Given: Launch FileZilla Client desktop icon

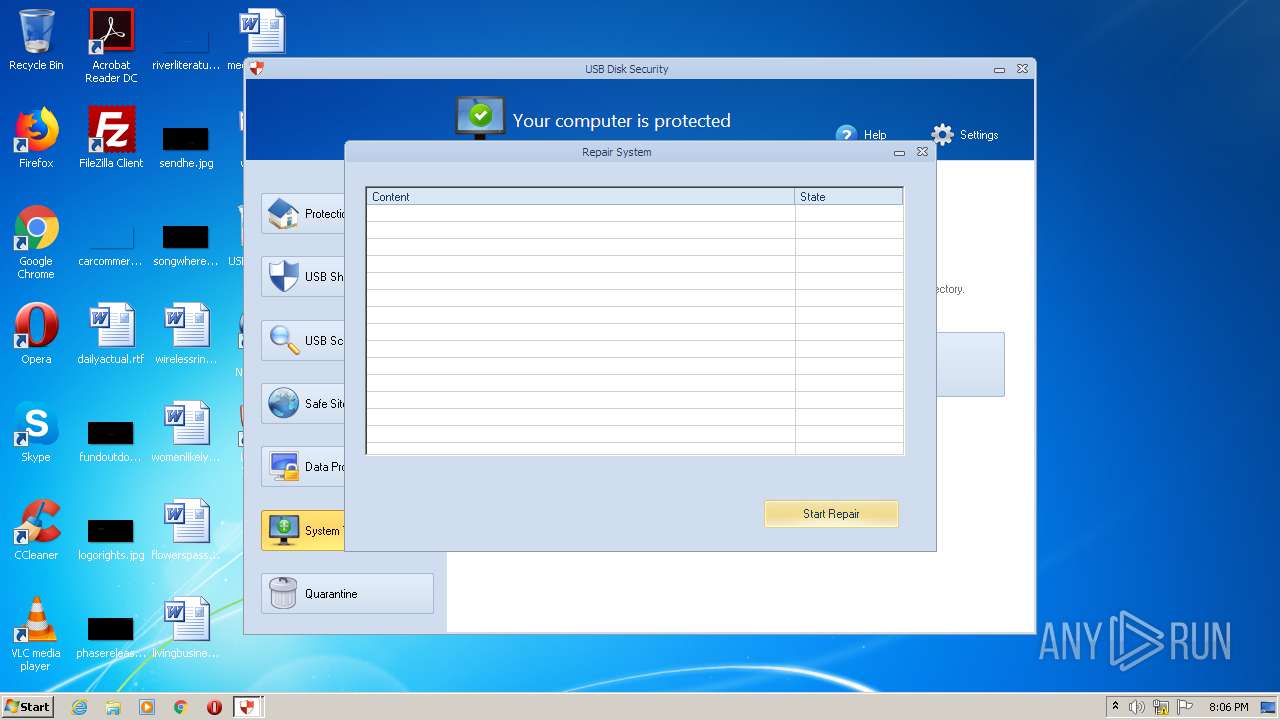Looking at the screenshot, I should point(111,138).
